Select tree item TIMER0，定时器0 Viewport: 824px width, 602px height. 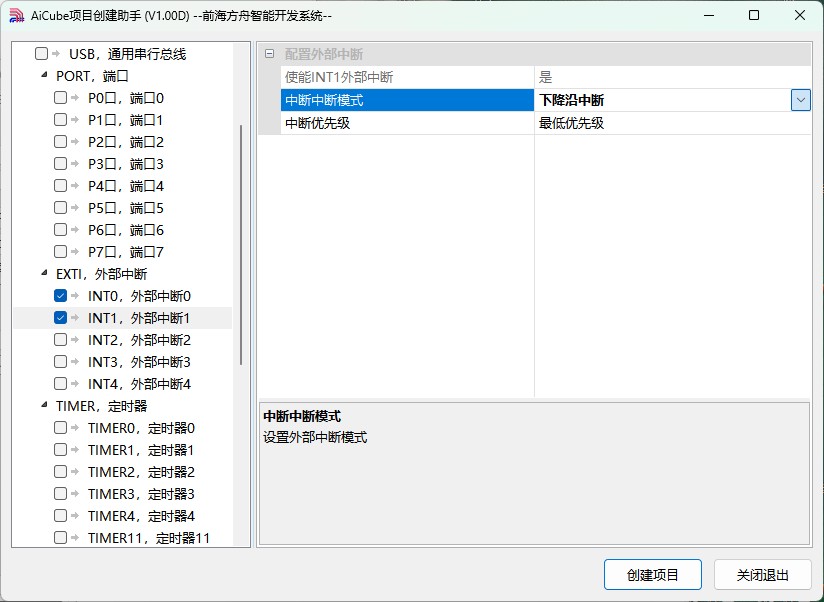pyautogui.click(x=141, y=429)
